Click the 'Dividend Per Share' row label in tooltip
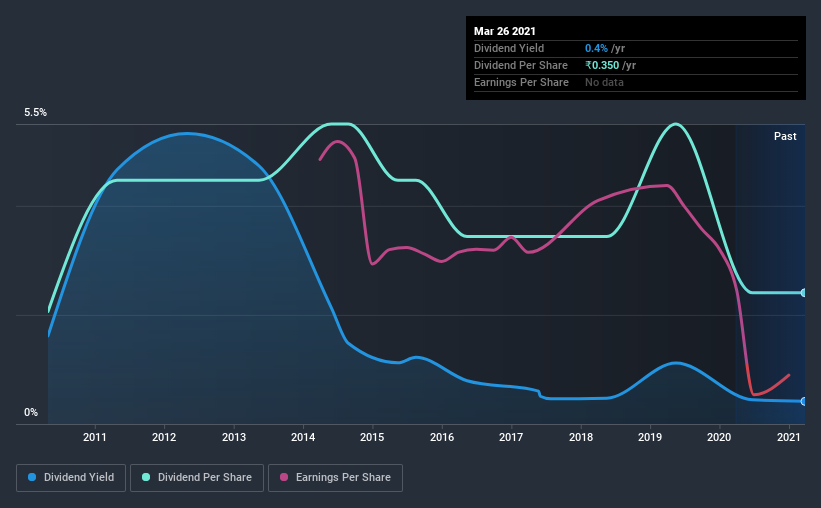The height and width of the screenshot is (508, 821). point(520,65)
